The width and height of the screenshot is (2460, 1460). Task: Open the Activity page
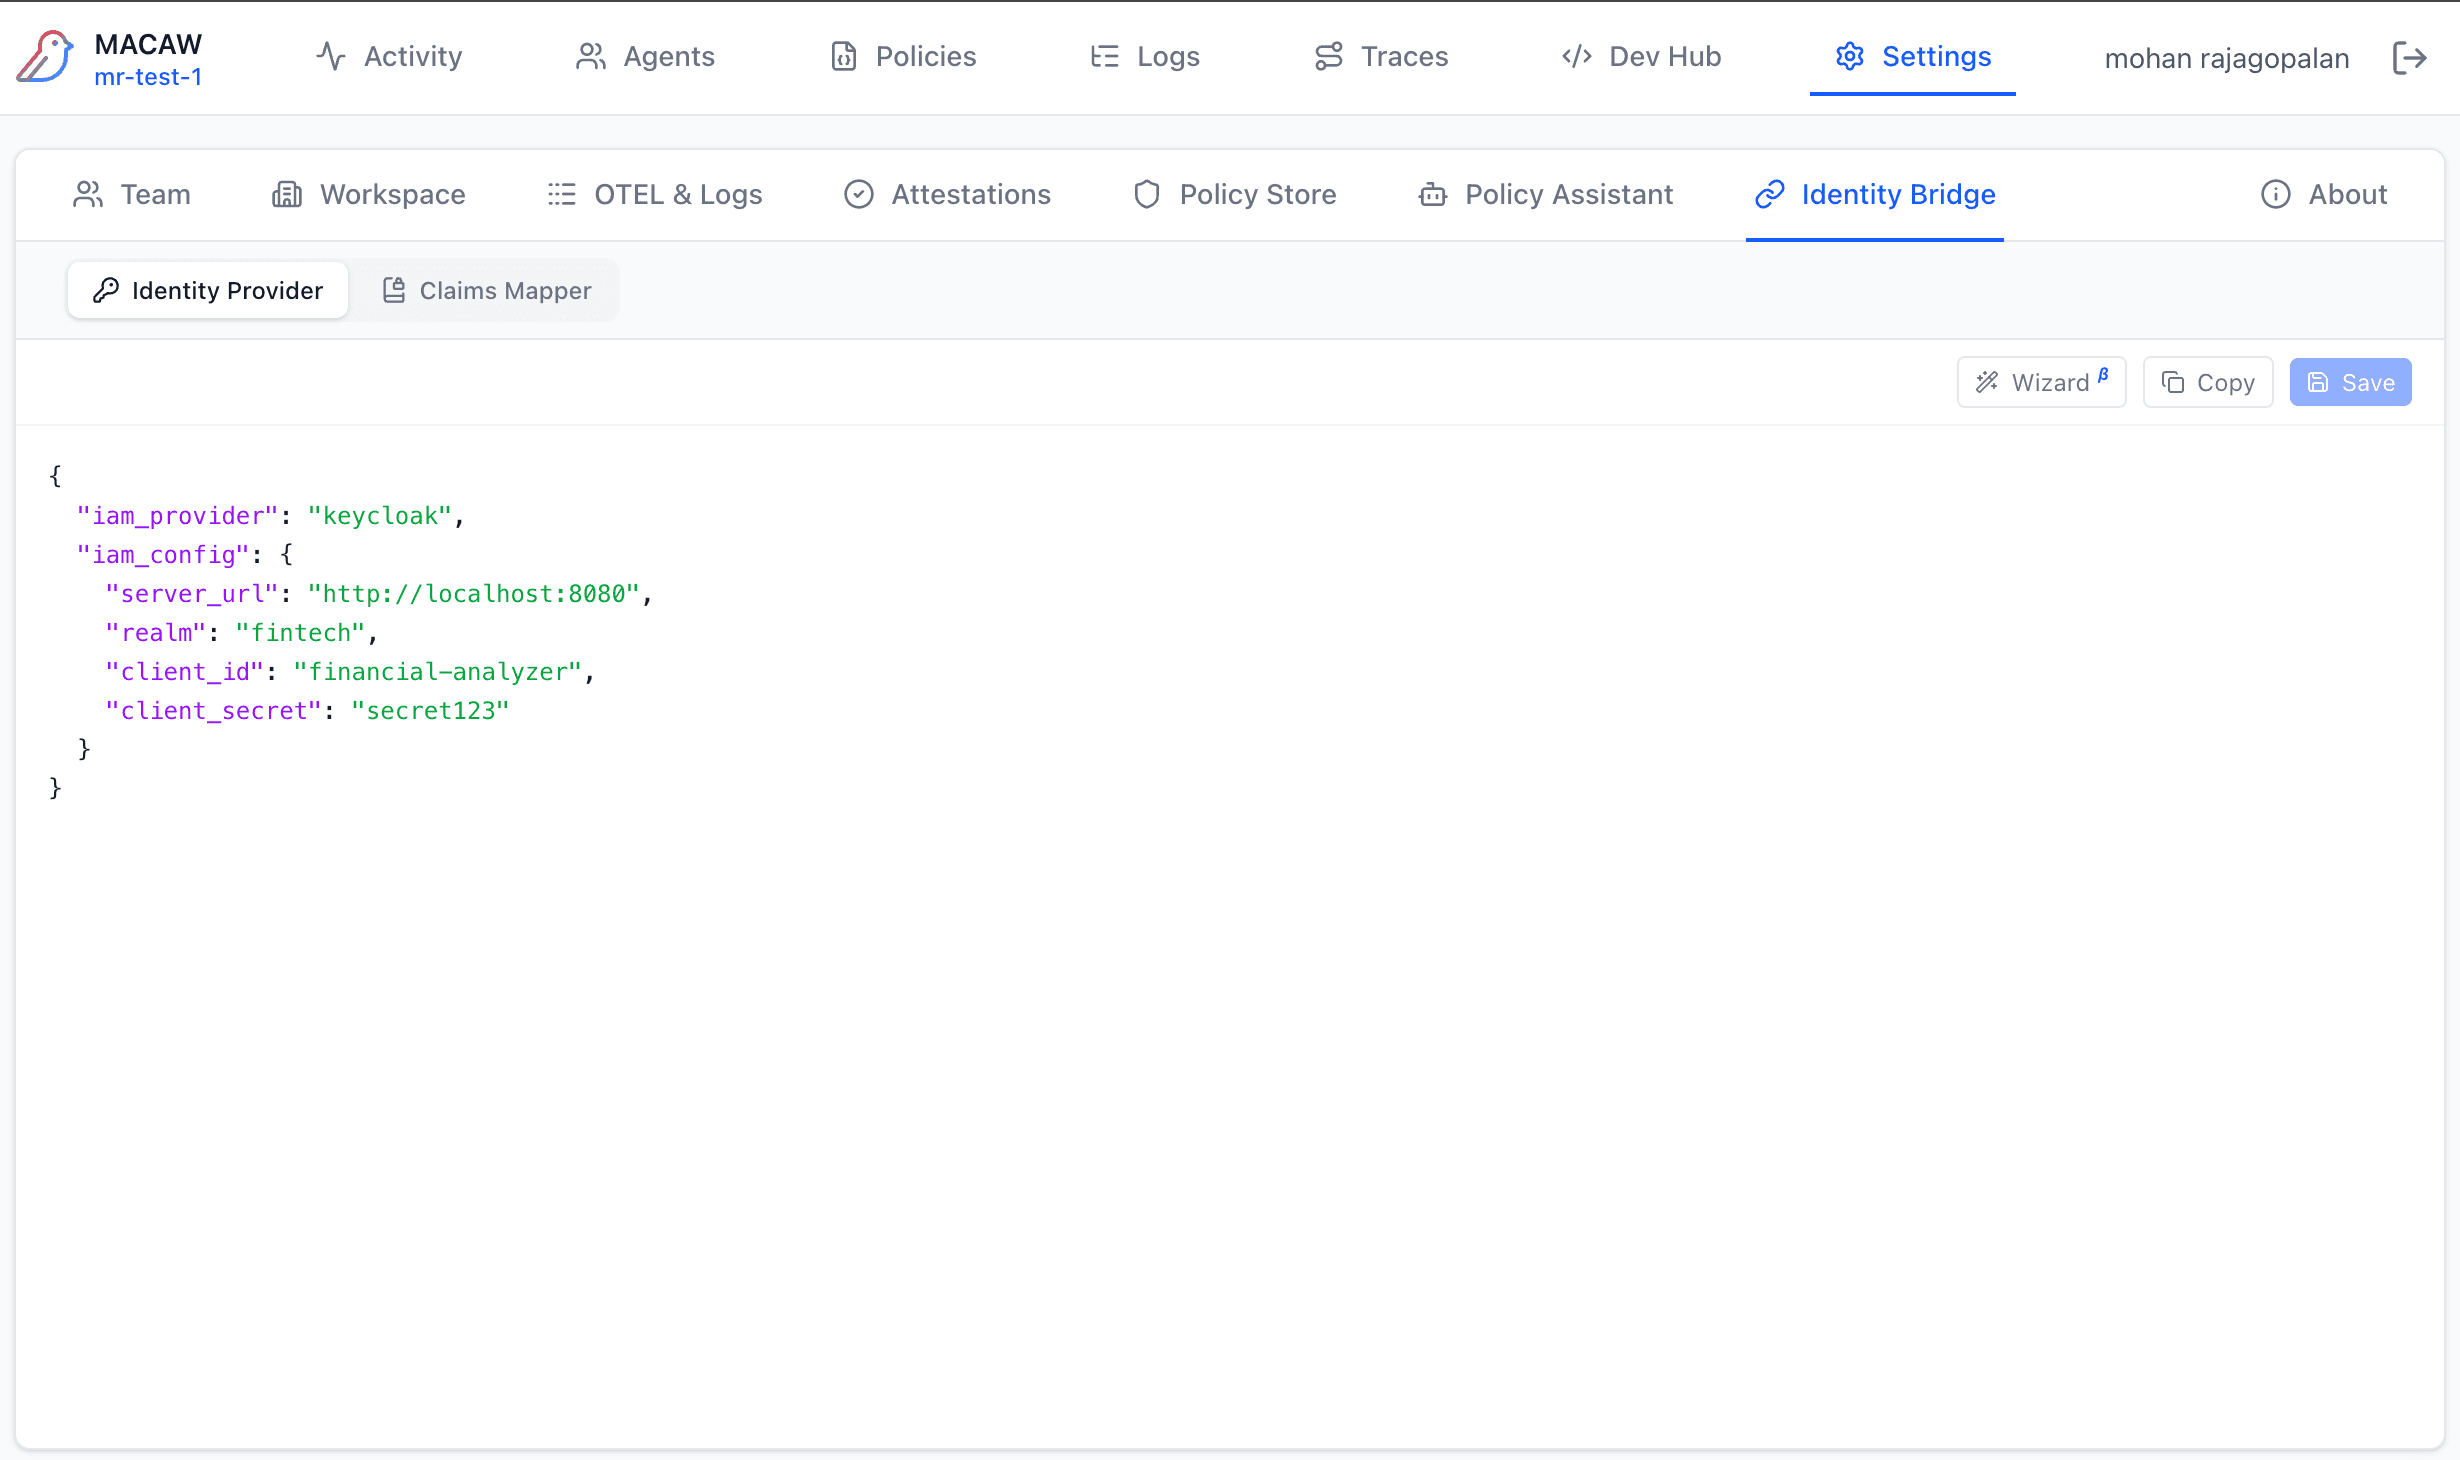click(389, 57)
